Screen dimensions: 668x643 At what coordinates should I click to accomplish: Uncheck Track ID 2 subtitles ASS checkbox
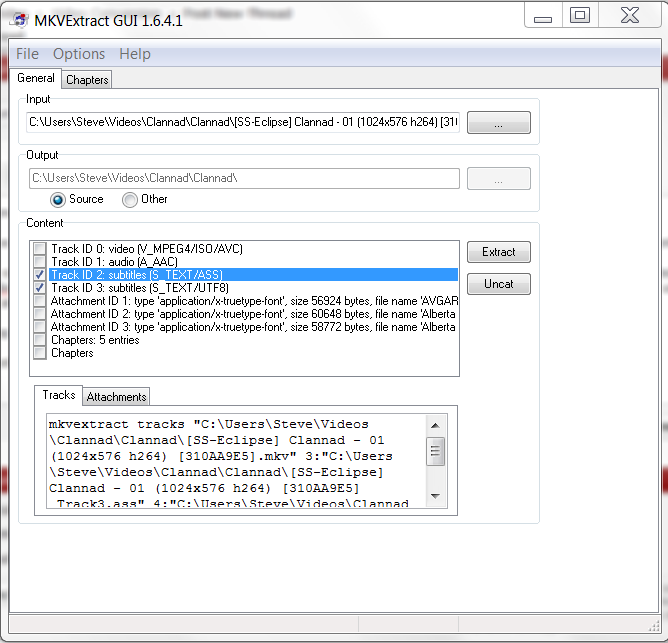[x=40, y=274]
